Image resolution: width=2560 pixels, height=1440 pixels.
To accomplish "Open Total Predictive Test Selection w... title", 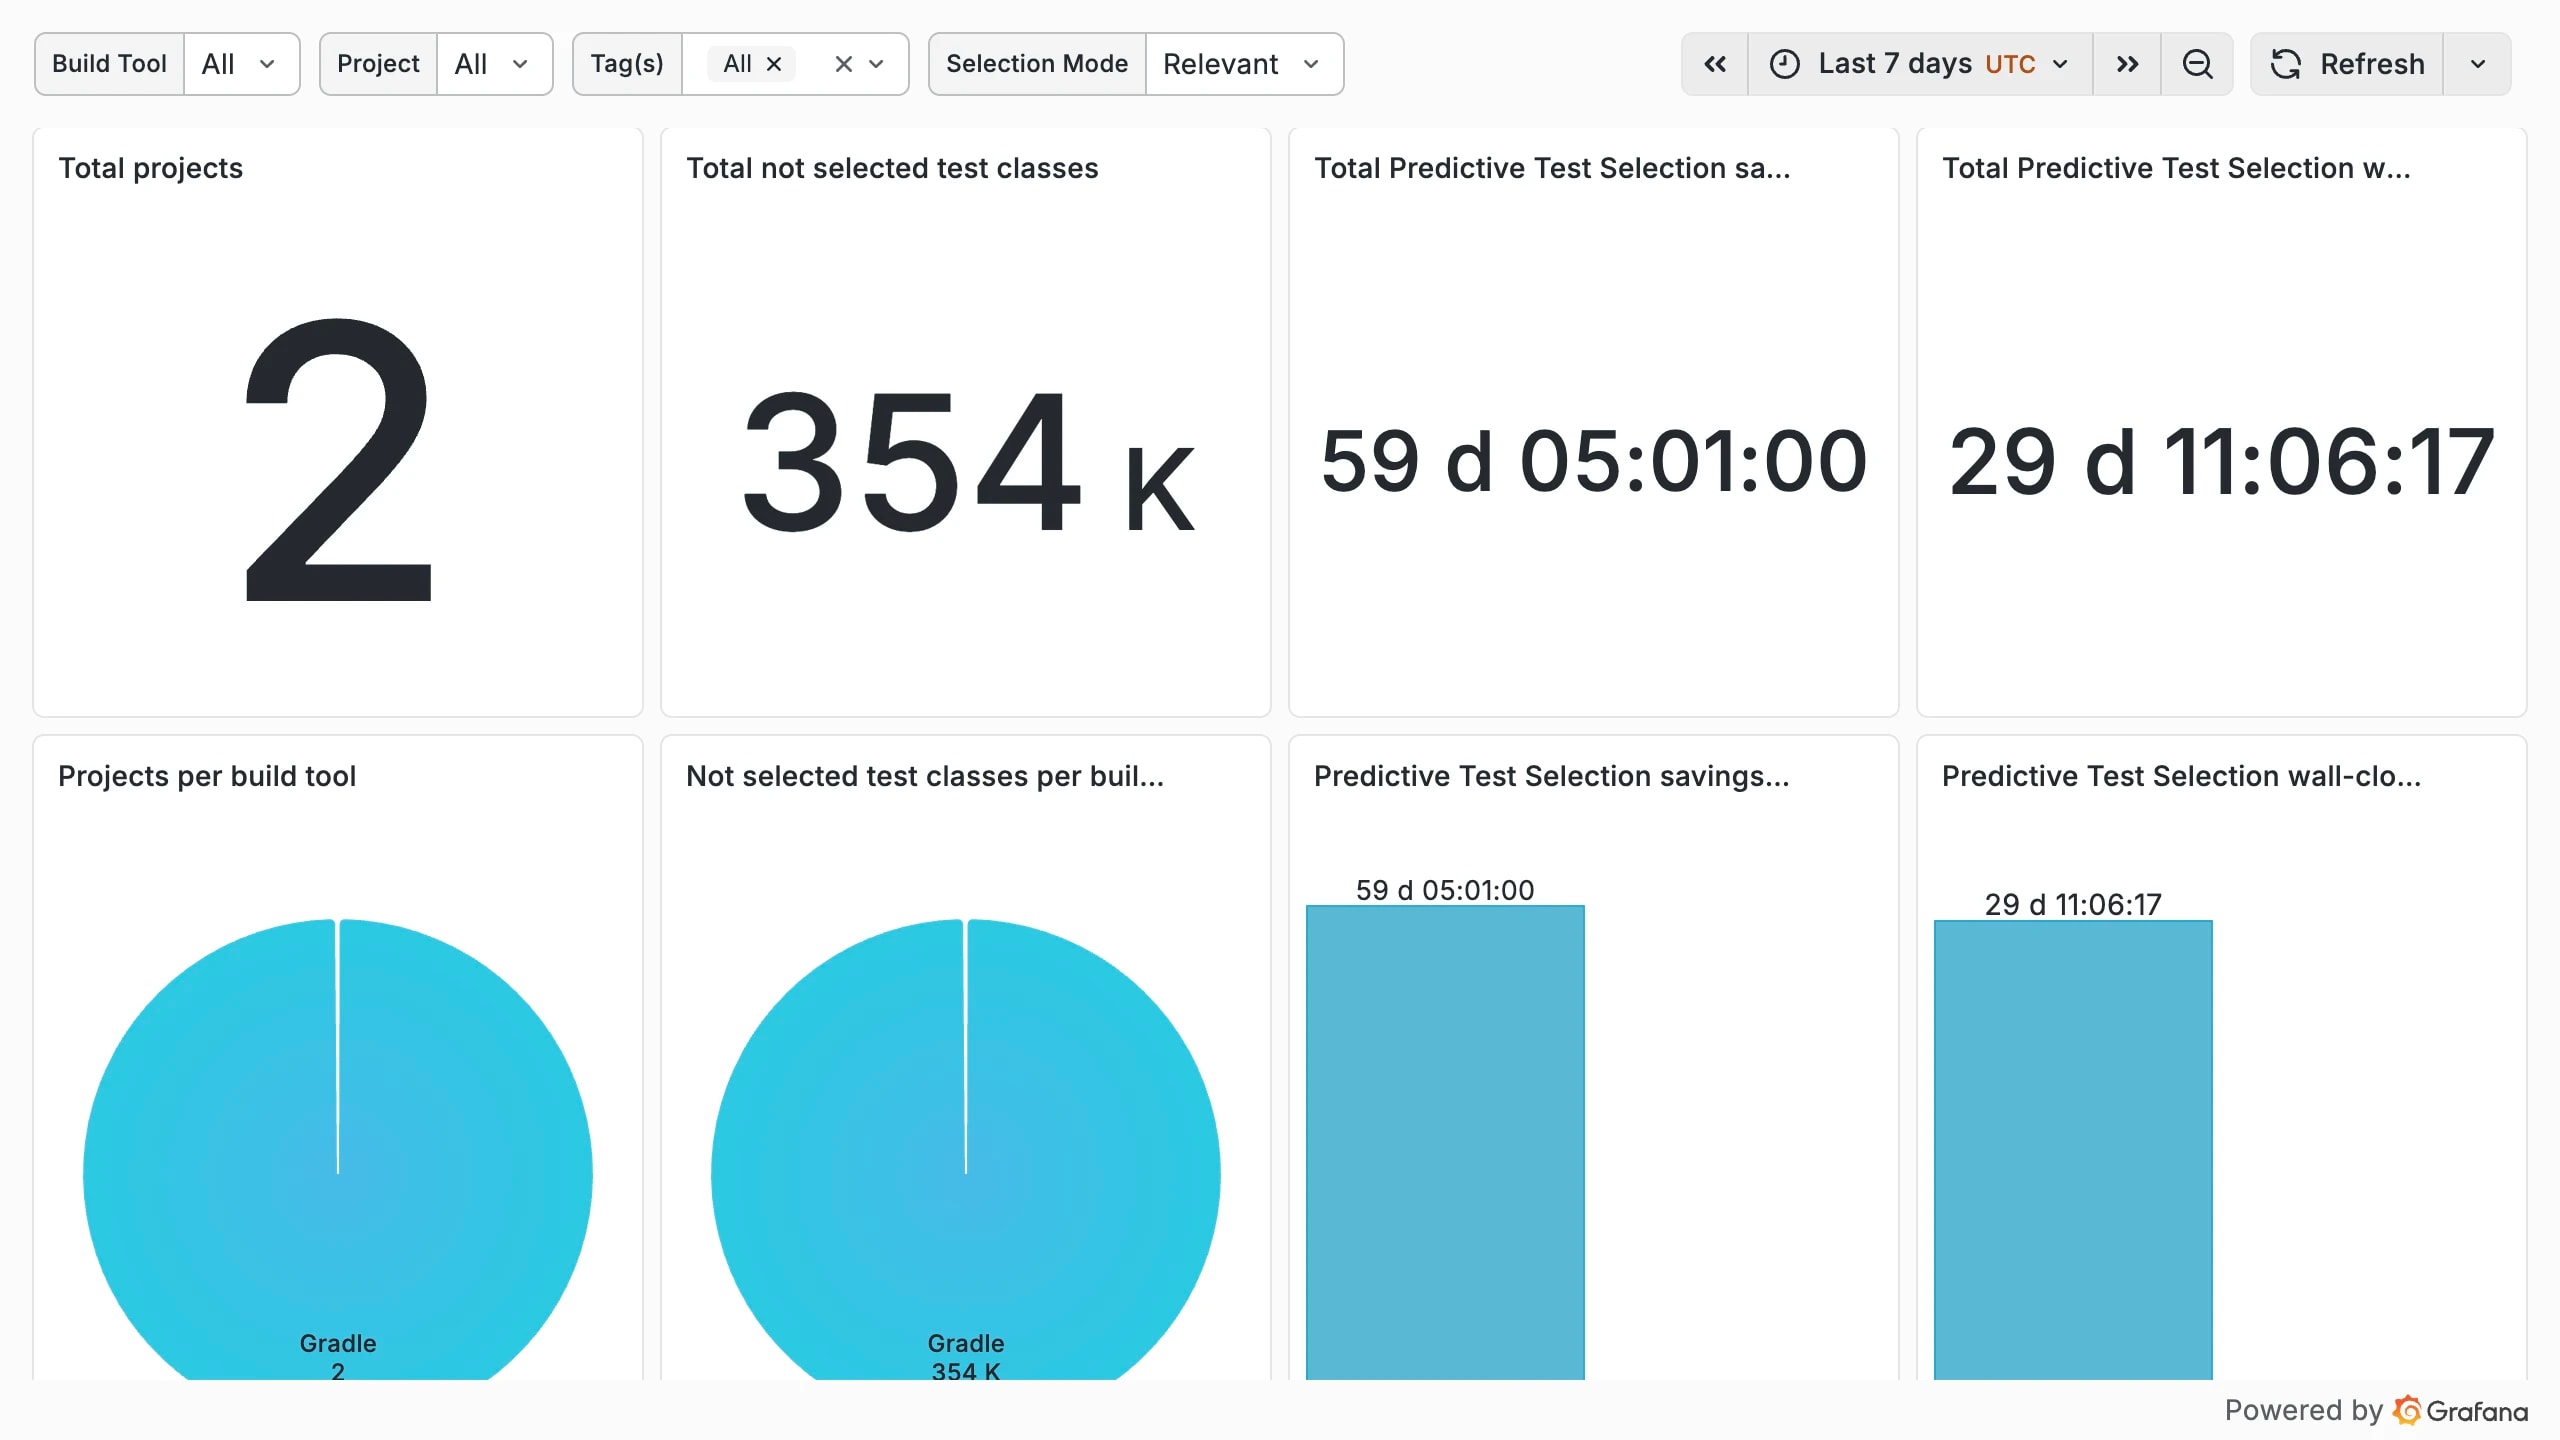I will point(2176,168).
